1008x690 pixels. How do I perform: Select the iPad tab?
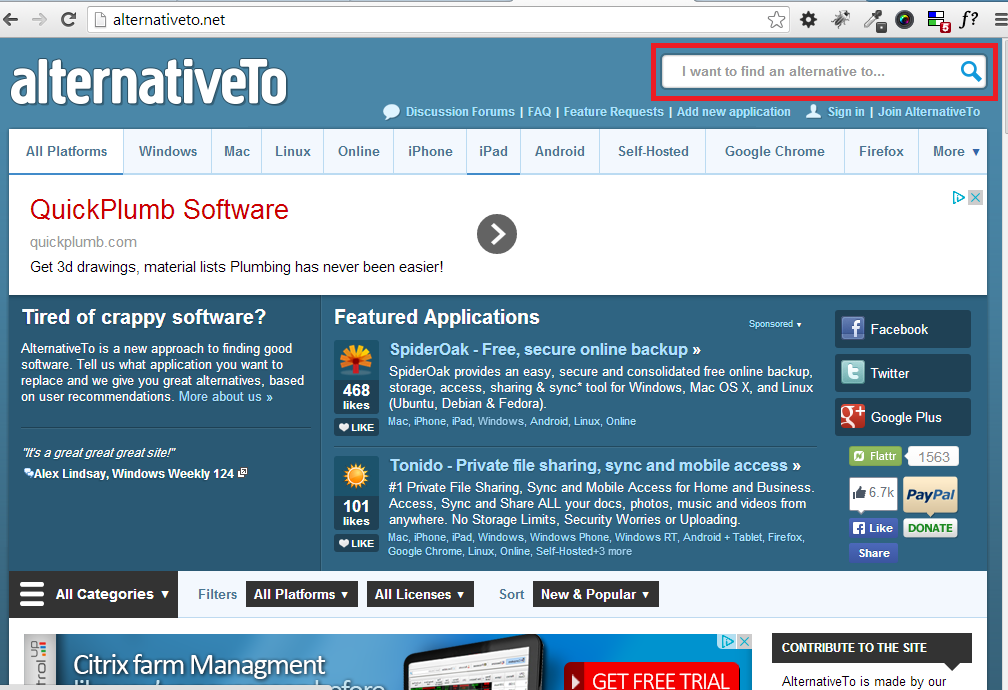[493, 152]
